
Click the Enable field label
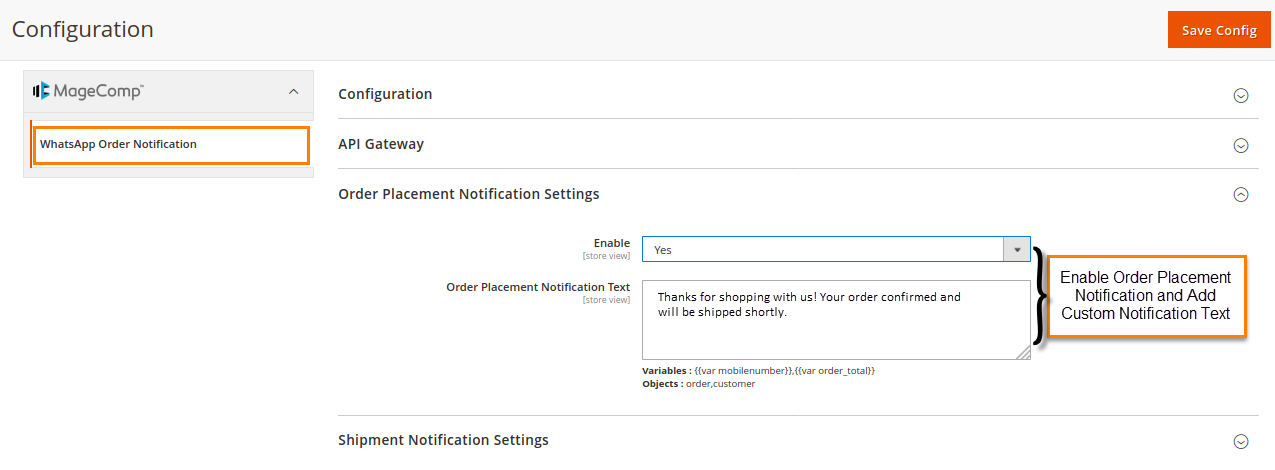[611, 243]
